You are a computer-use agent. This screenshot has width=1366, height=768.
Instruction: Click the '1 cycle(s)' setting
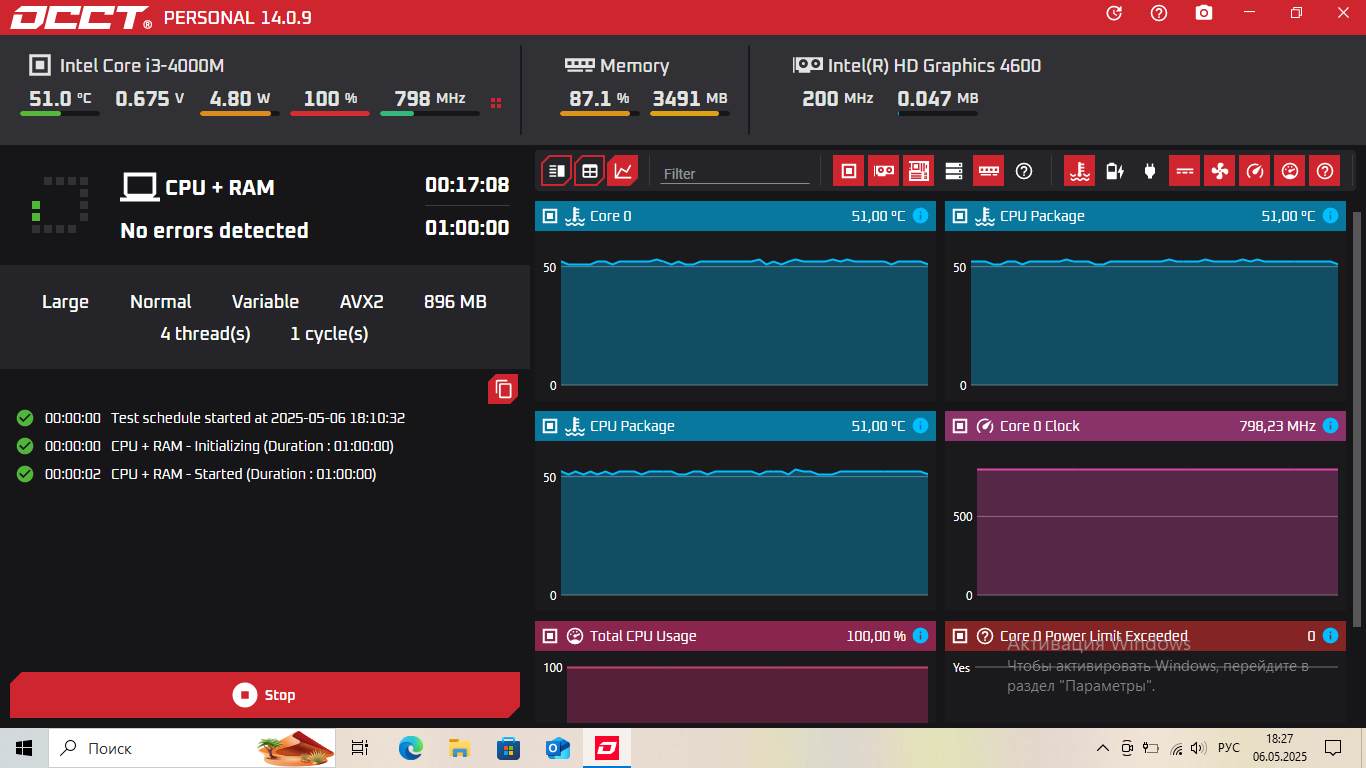(x=329, y=334)
